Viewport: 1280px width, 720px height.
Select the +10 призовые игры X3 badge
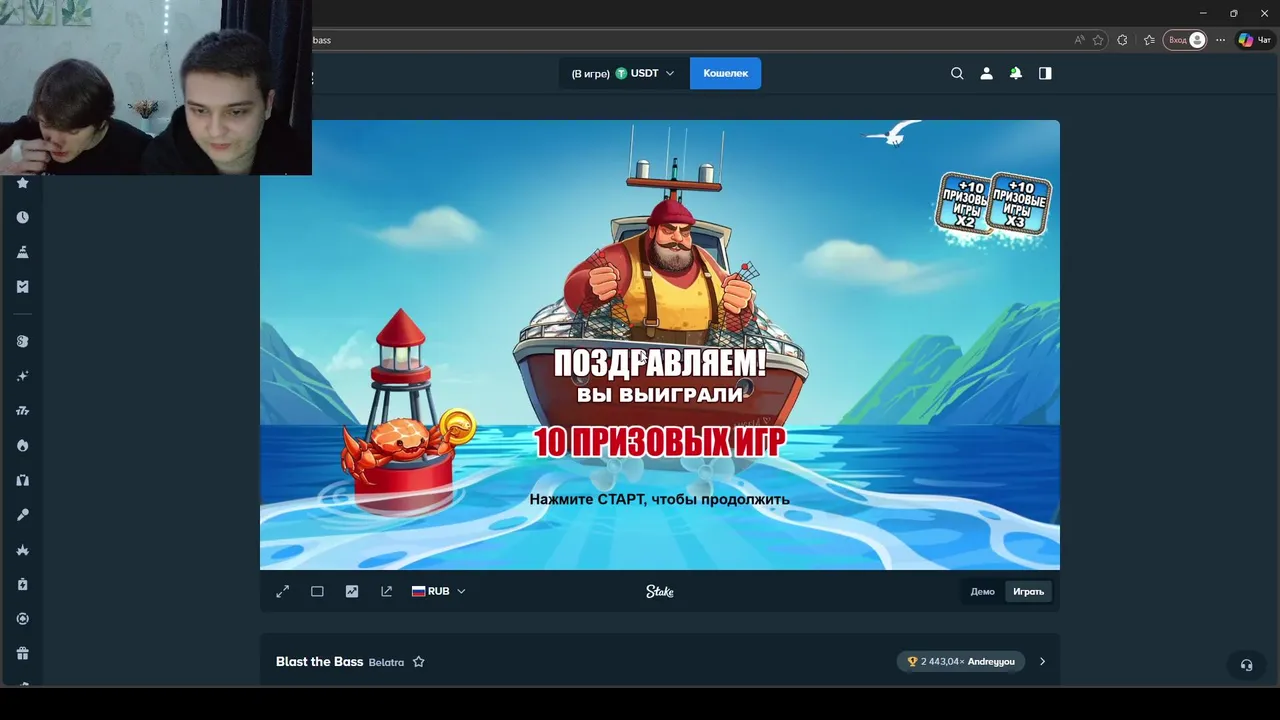[x=1019, y=203]
